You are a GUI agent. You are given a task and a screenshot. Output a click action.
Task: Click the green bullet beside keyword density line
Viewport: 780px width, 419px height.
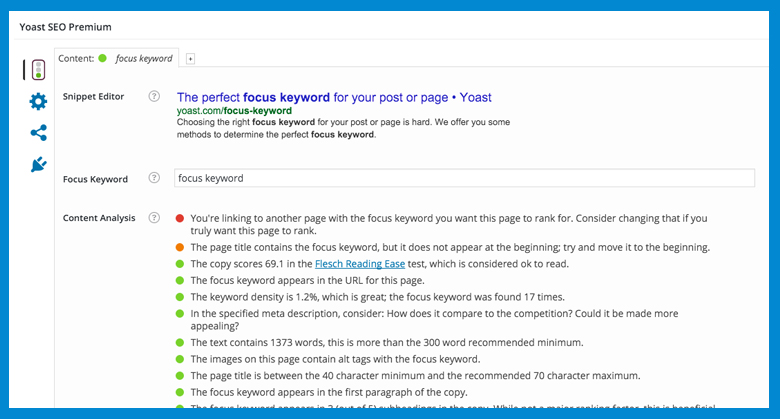click(180, 297)
